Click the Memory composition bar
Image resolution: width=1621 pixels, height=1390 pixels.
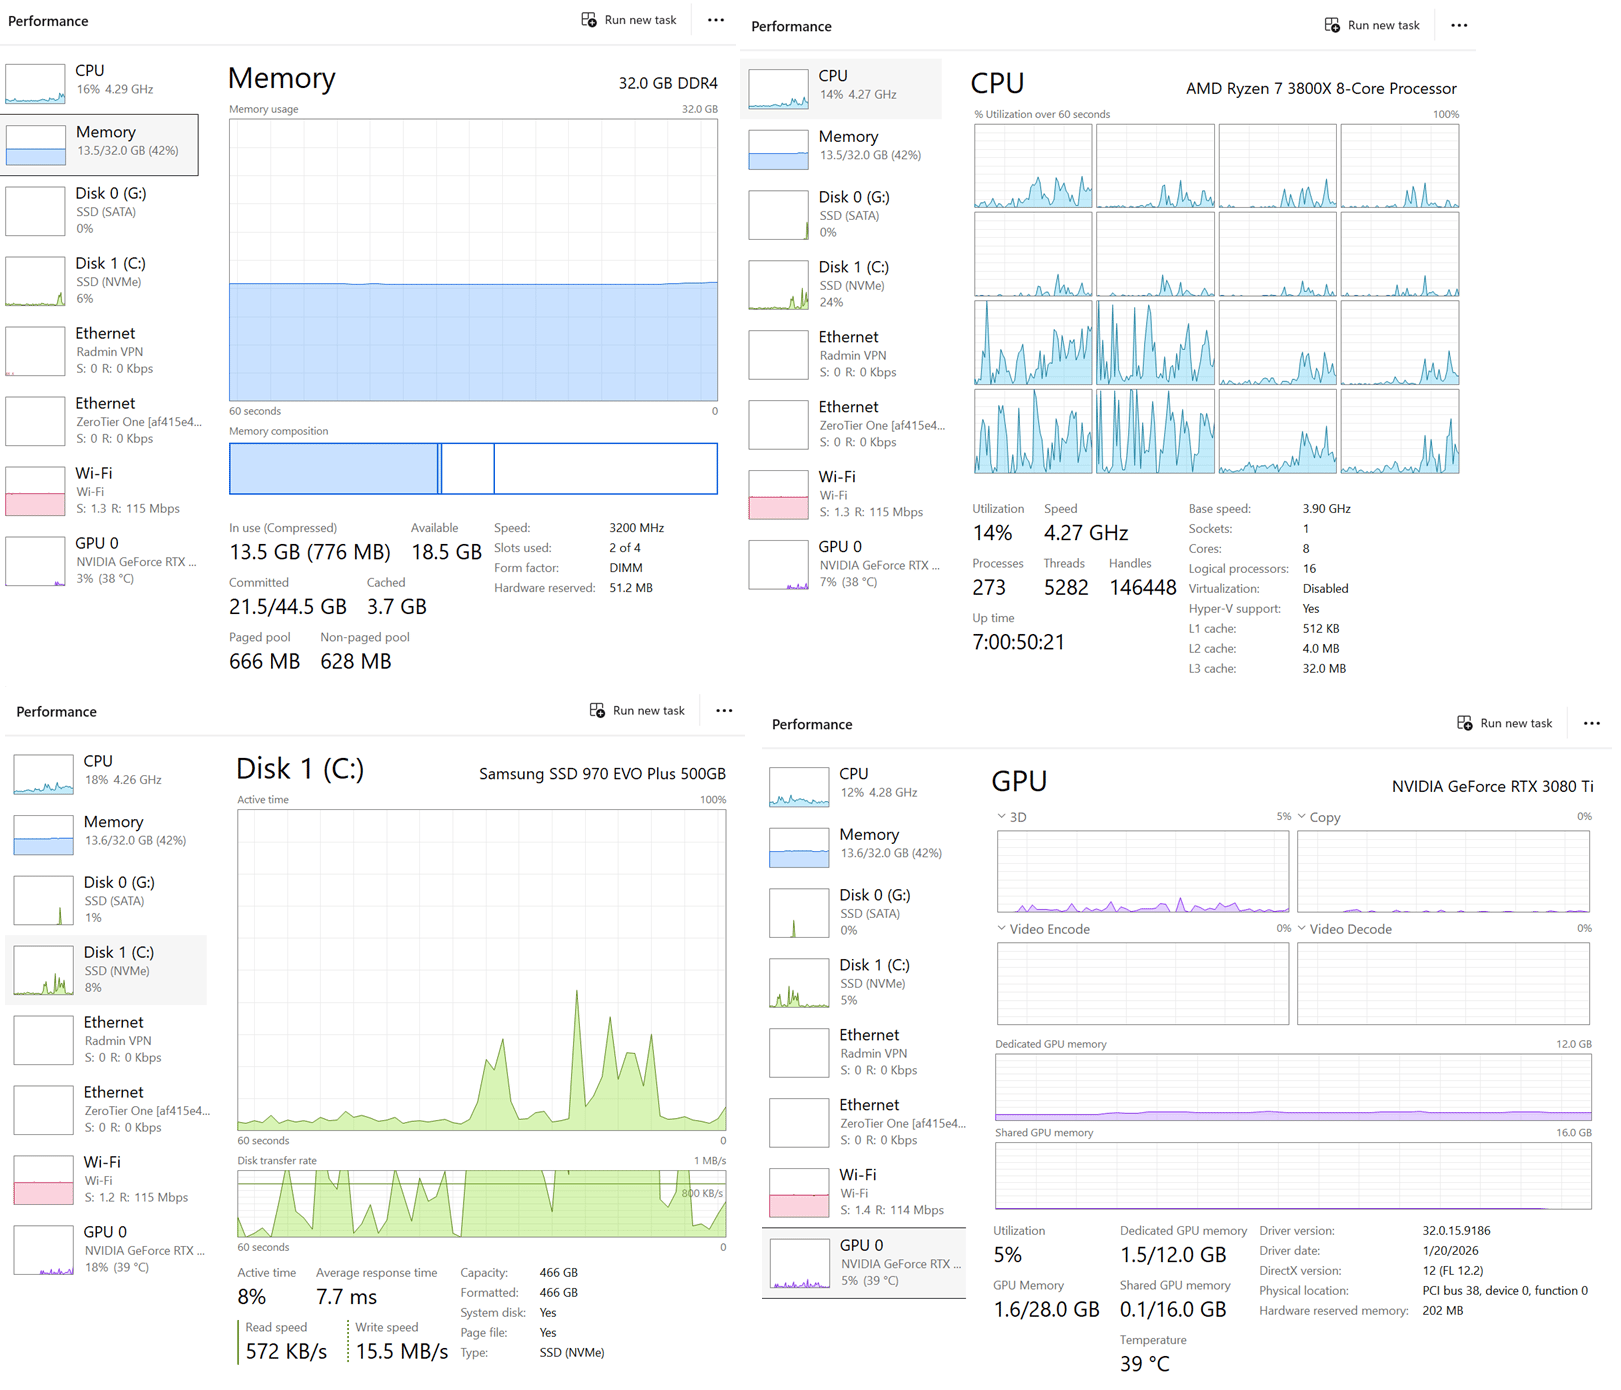pyautogui.click(x=473, y=469)
